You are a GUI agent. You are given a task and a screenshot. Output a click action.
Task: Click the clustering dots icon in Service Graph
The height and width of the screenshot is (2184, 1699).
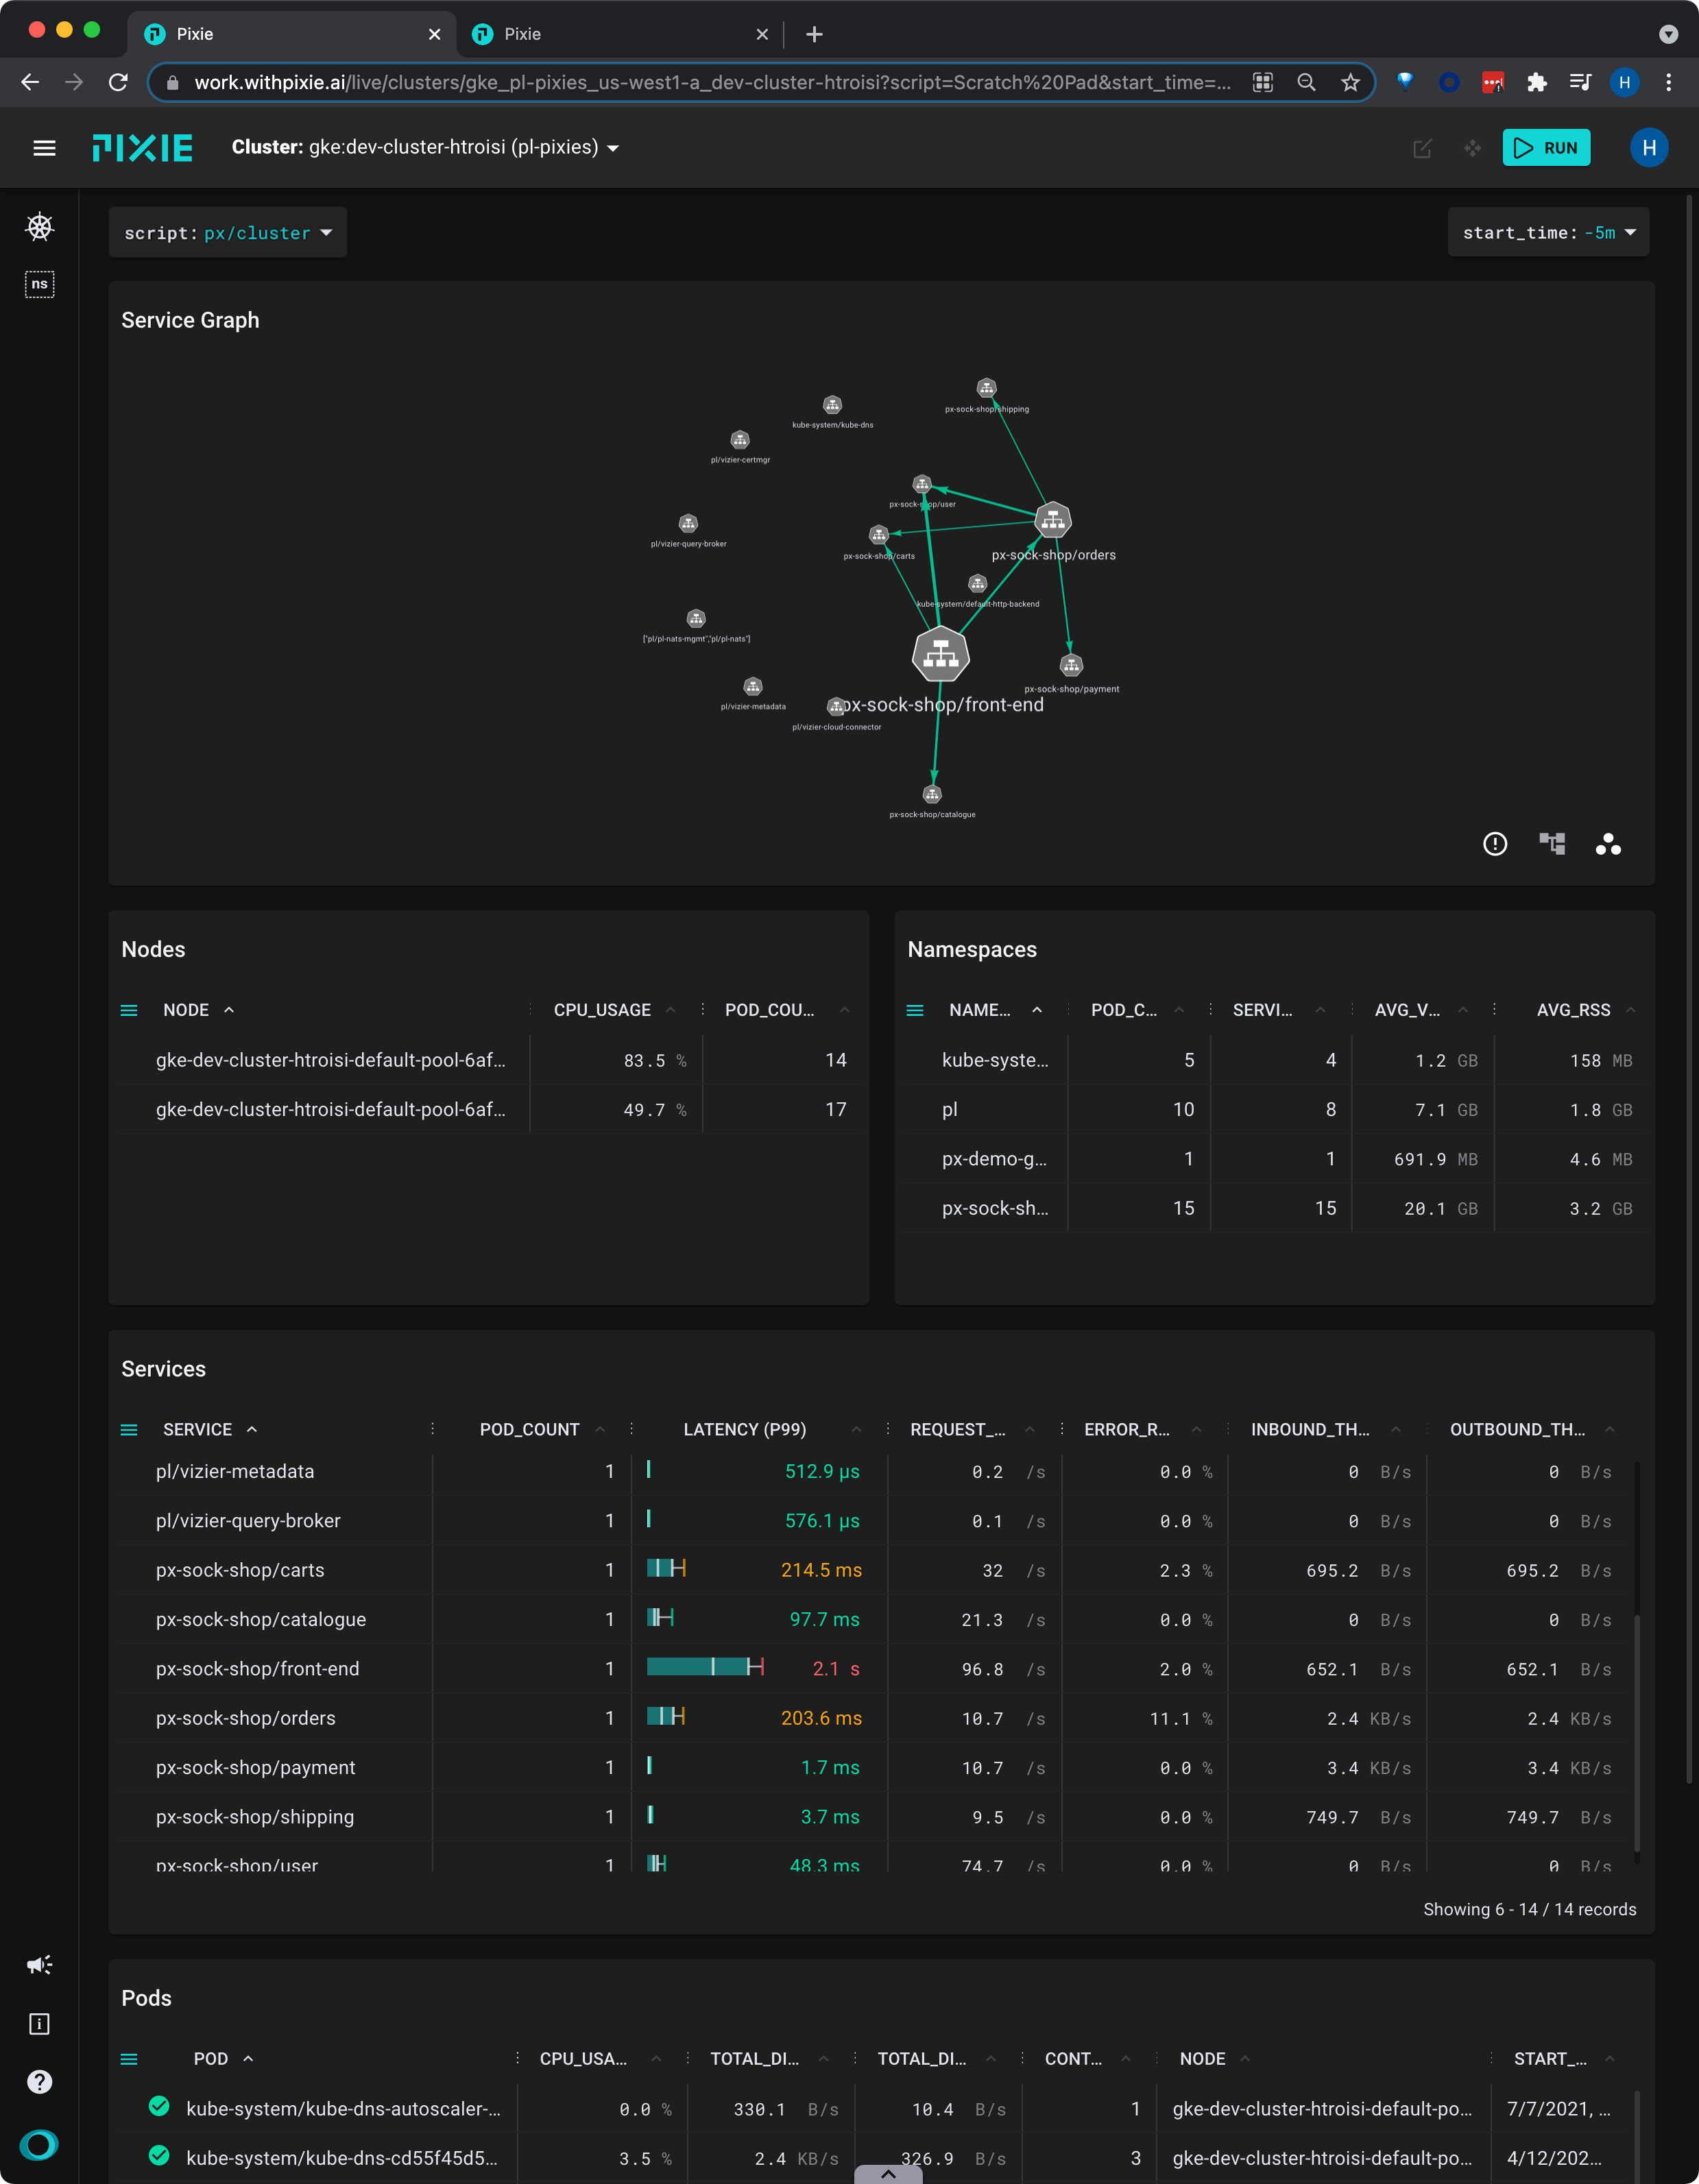1608,844
